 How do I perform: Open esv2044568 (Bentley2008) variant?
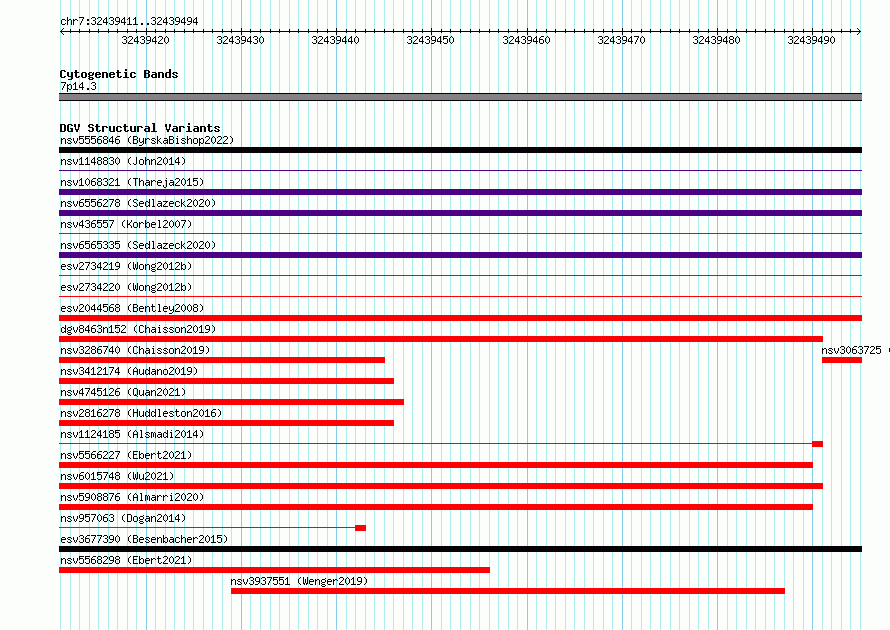click(x=132, y=308)
